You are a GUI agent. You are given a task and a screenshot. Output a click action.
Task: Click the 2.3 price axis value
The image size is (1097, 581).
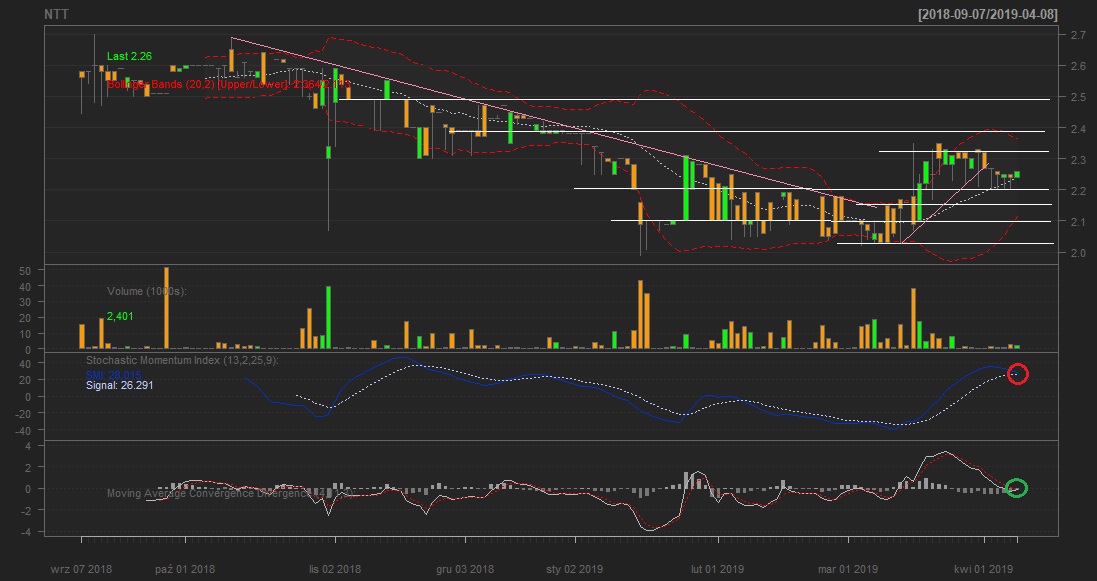pyautogui.click(x=1077, y=160)
